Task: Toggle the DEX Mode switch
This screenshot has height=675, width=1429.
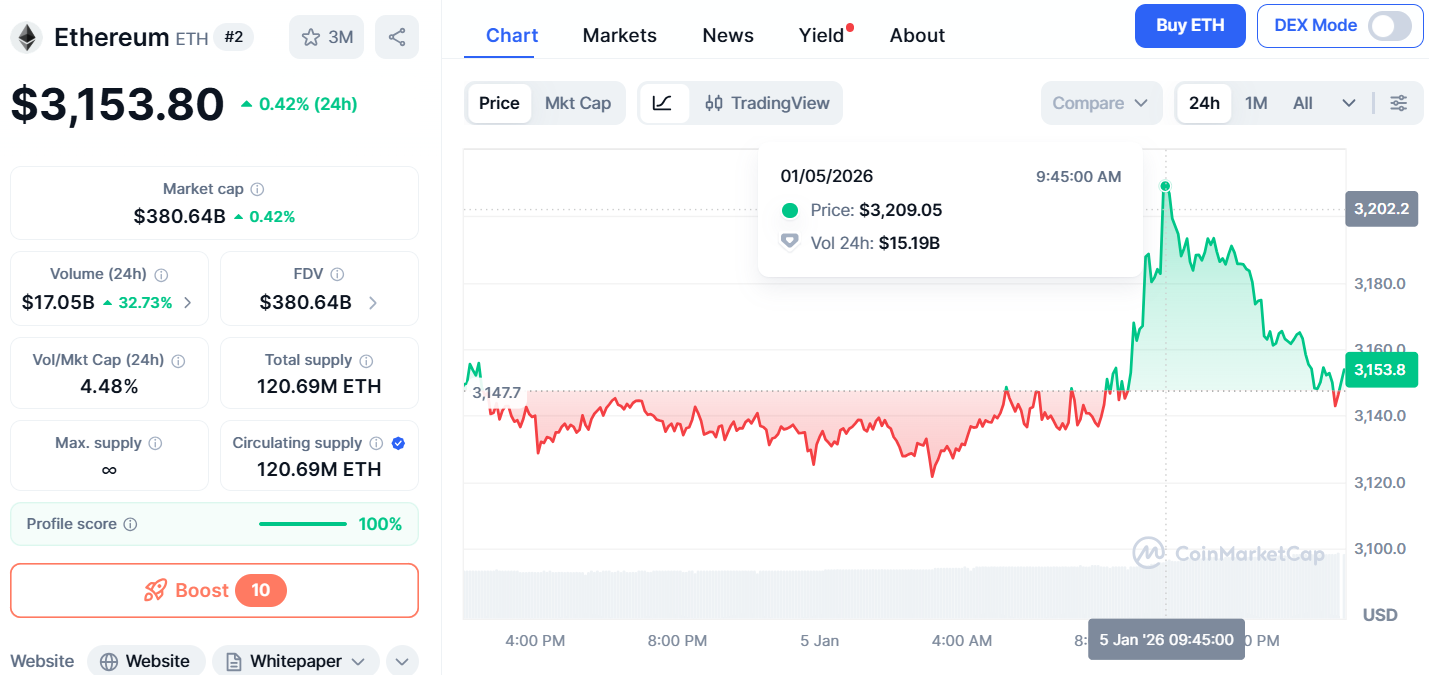Action: pos(1390,26)
